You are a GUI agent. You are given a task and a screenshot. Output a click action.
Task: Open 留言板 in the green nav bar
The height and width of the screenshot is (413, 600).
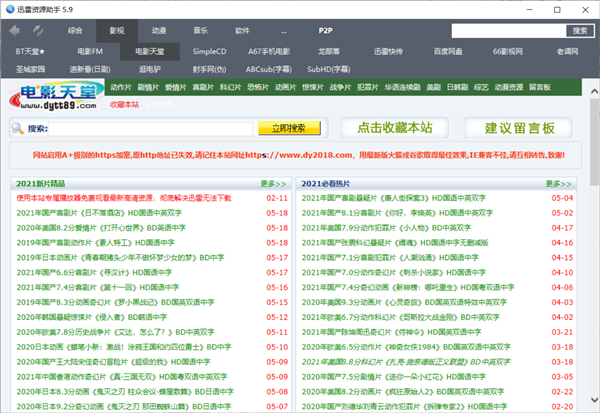coord(540,87)
